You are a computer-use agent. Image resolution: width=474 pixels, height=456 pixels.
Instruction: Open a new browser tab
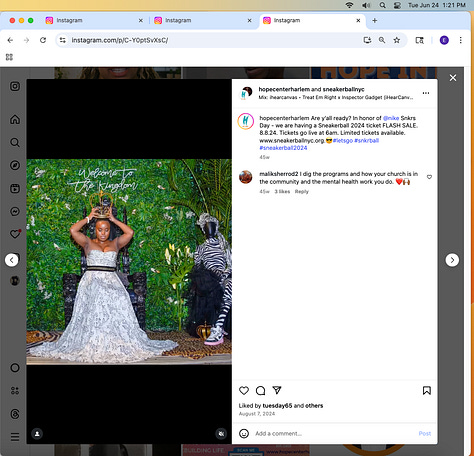374,20
